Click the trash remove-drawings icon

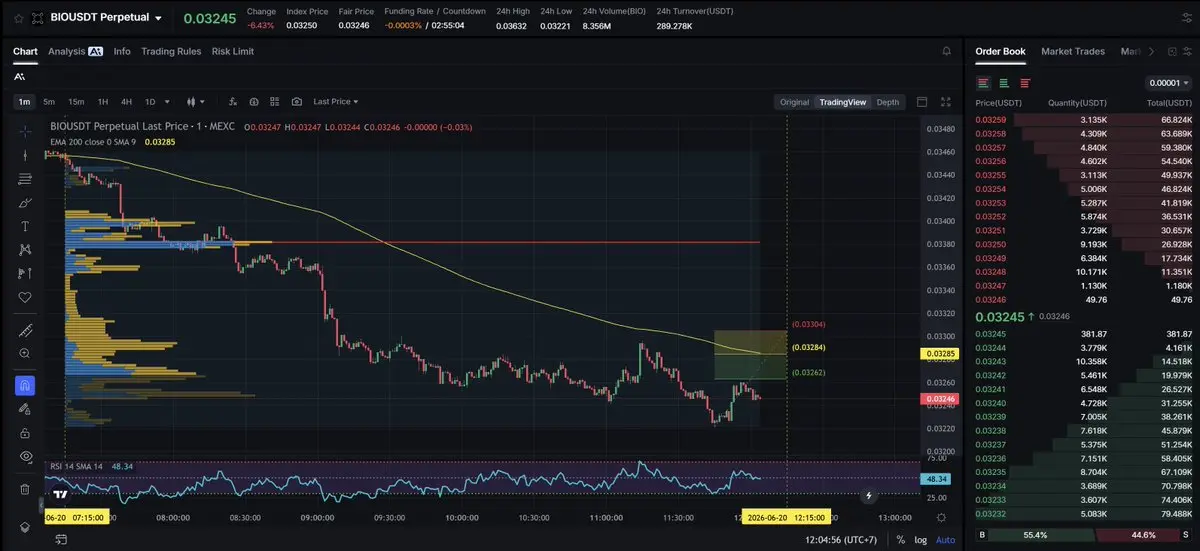pyautogui.click(x=25, y=489)
